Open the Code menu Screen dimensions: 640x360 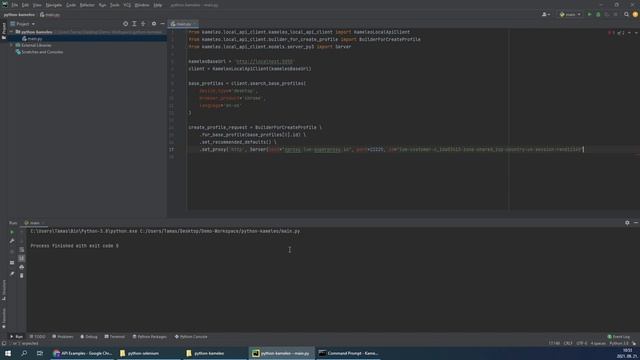(71, 5)
